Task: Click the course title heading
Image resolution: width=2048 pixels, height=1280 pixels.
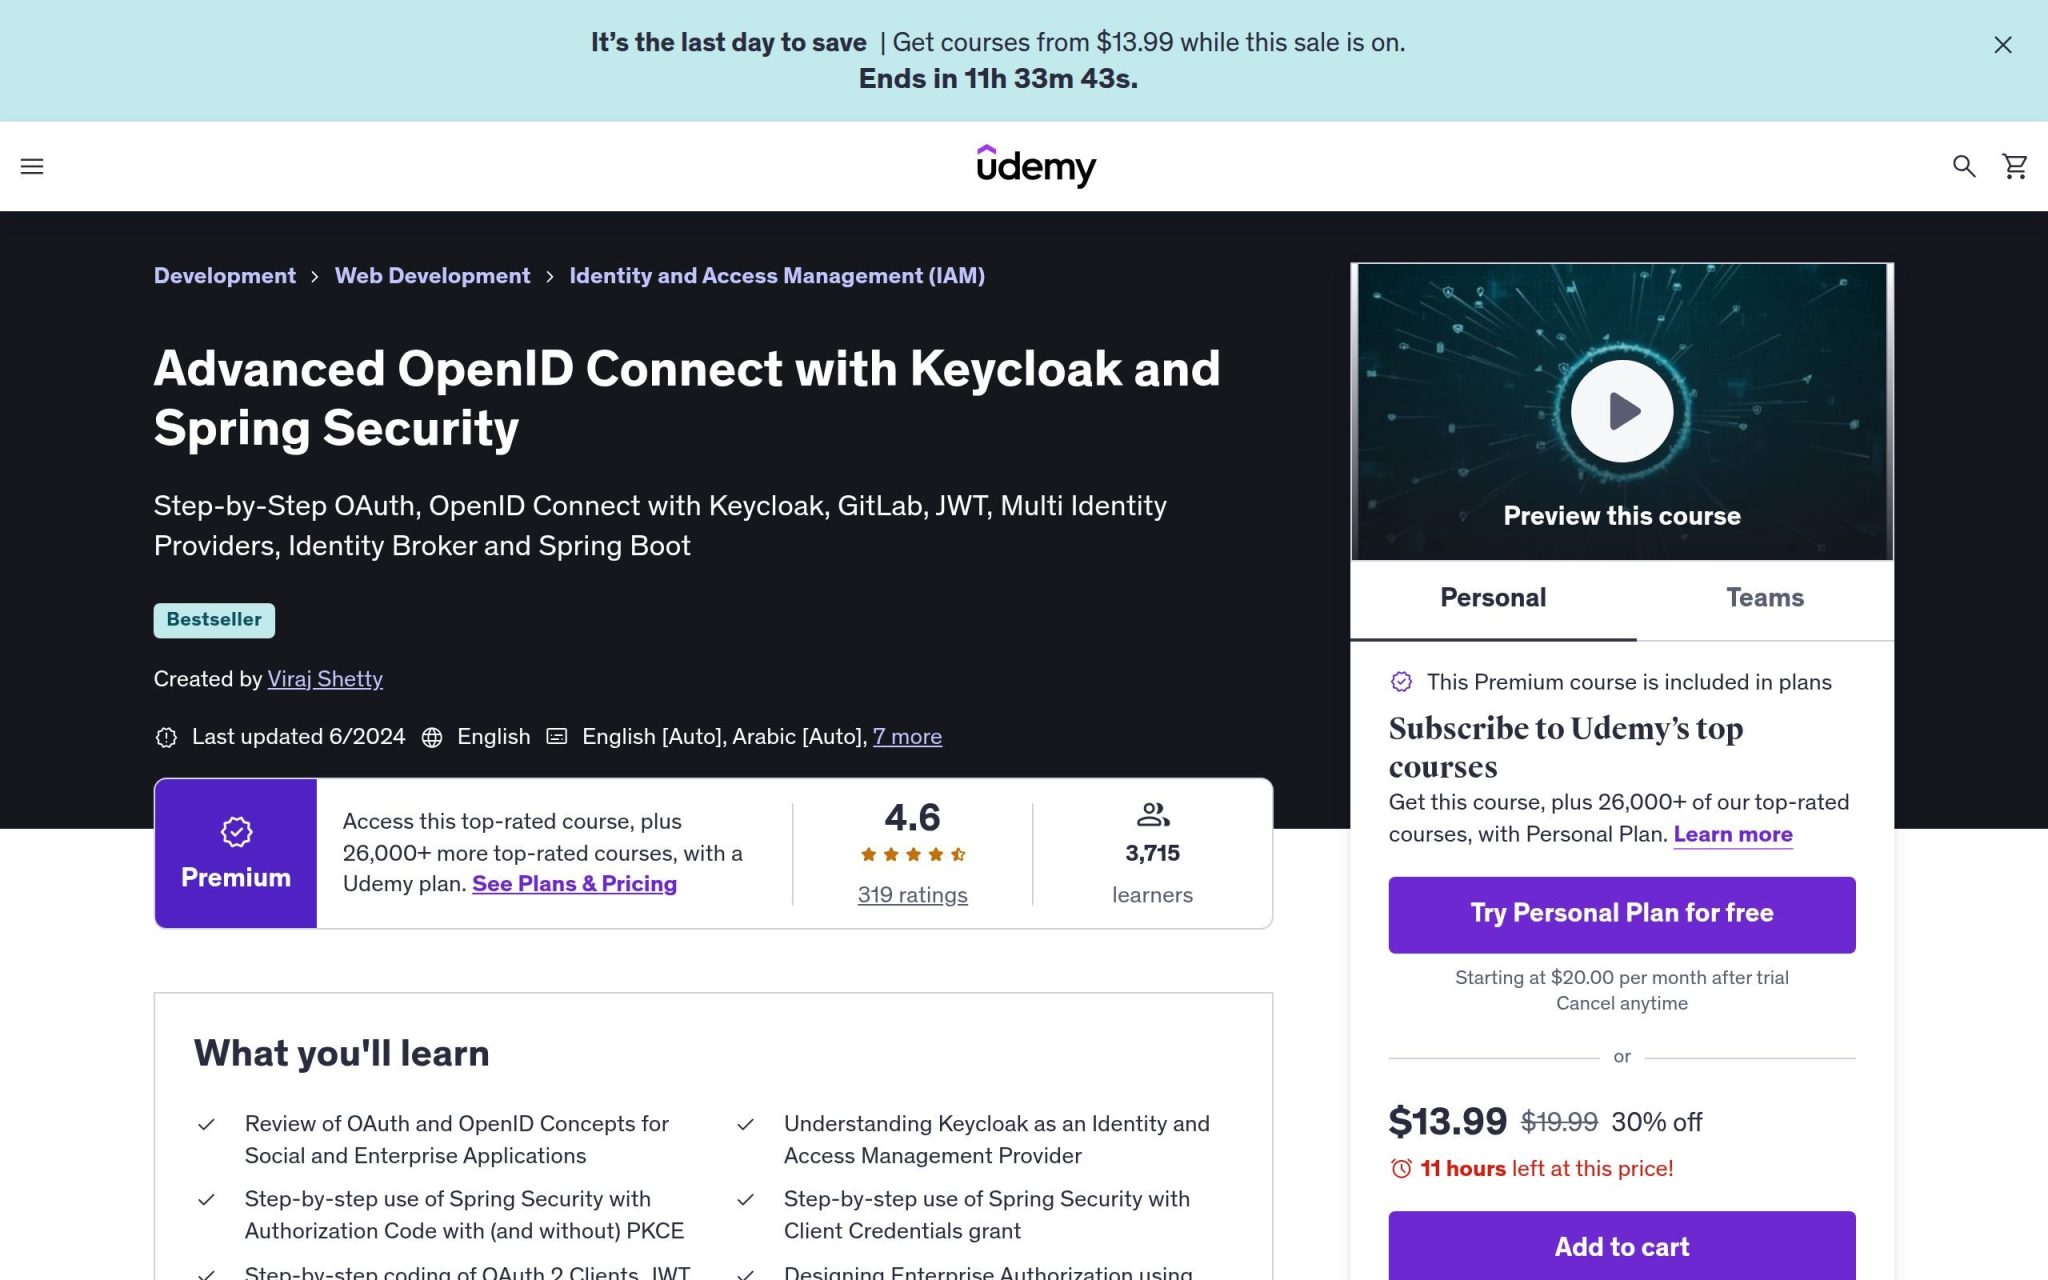Action: (687, 398)
